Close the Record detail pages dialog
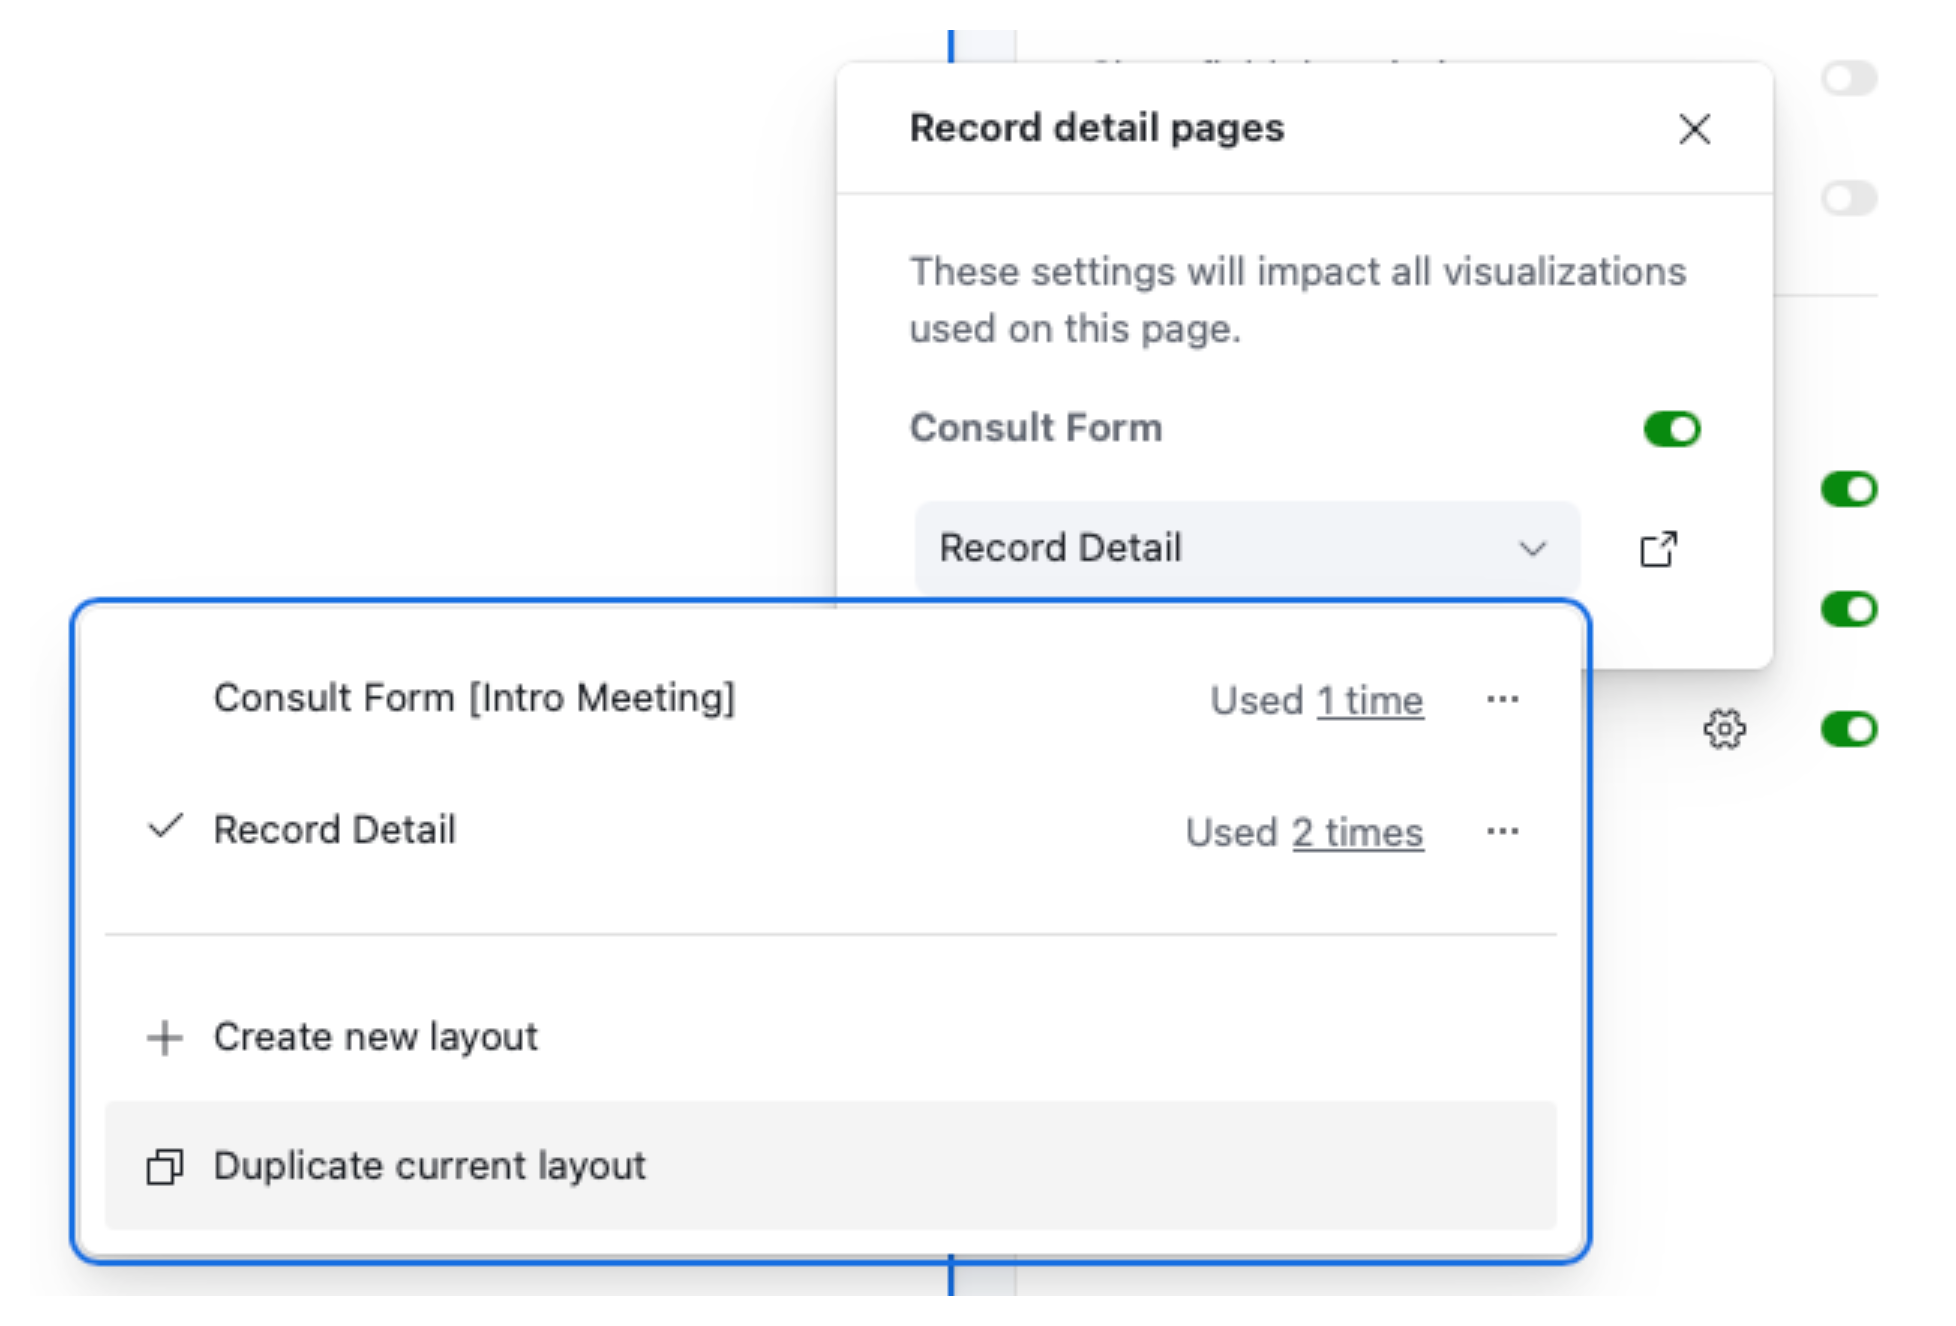 pyautogui.click(x=1694, y=129)
